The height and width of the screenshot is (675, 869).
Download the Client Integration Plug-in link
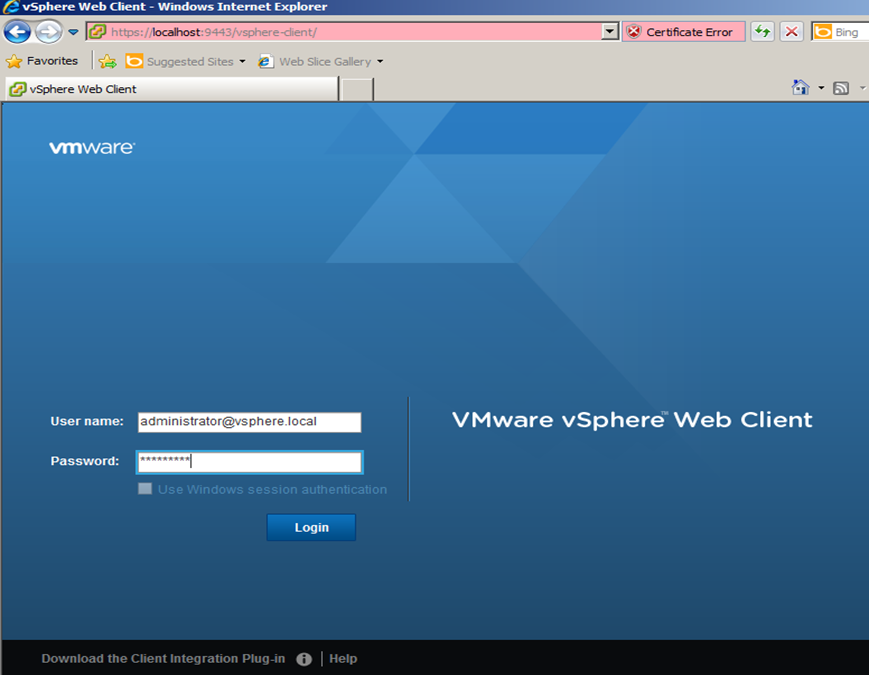point(163,658)
